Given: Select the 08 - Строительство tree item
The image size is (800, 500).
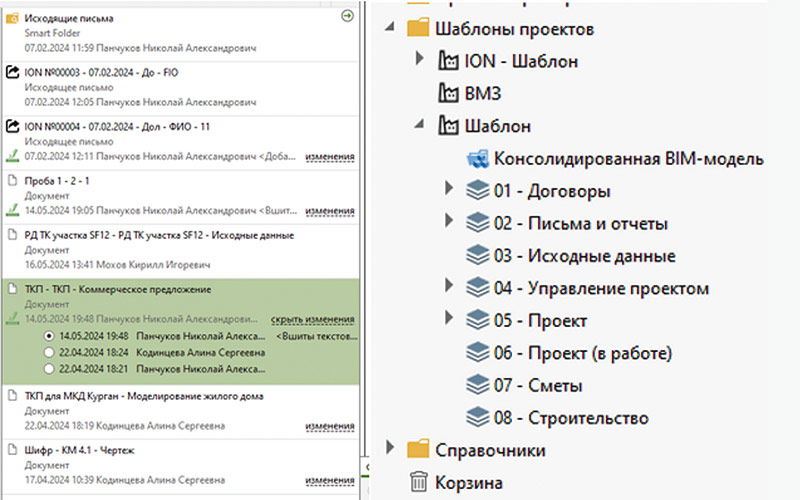Looking at the screenshot, I should click(x=557, y=417).
